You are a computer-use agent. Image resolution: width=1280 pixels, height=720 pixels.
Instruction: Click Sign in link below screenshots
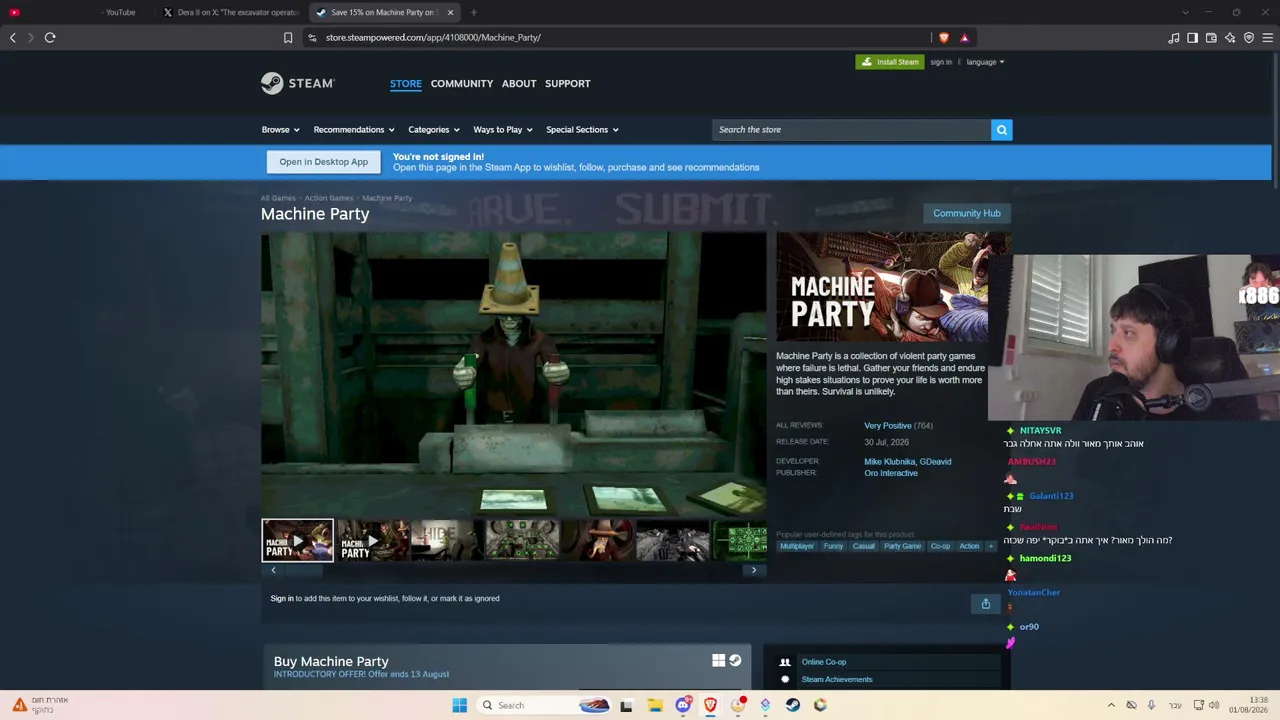(282, 599)
